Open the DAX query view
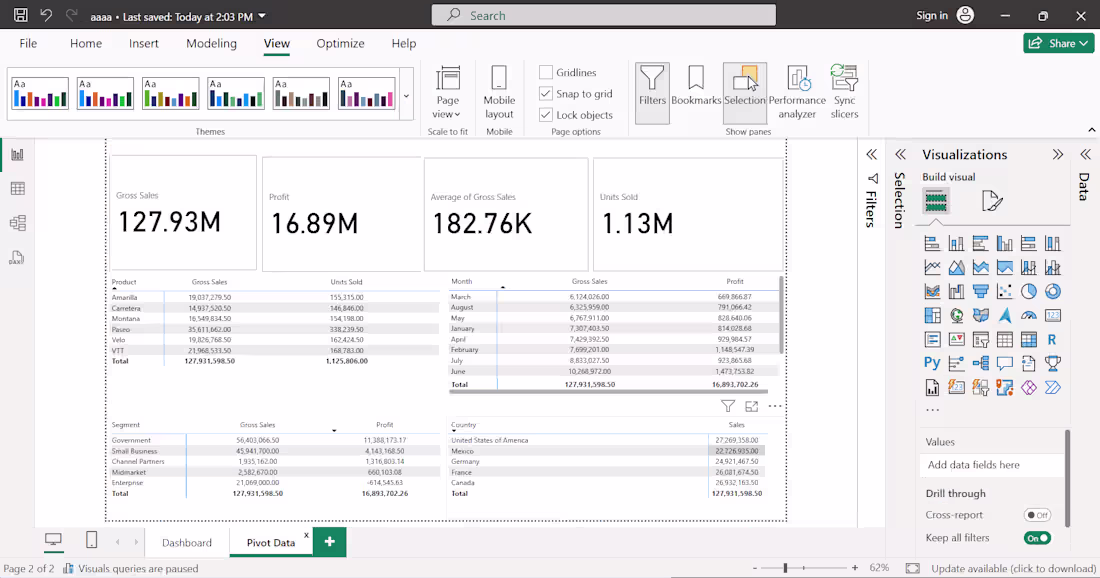Screen dimensions: 1100x578 (18, 257)
